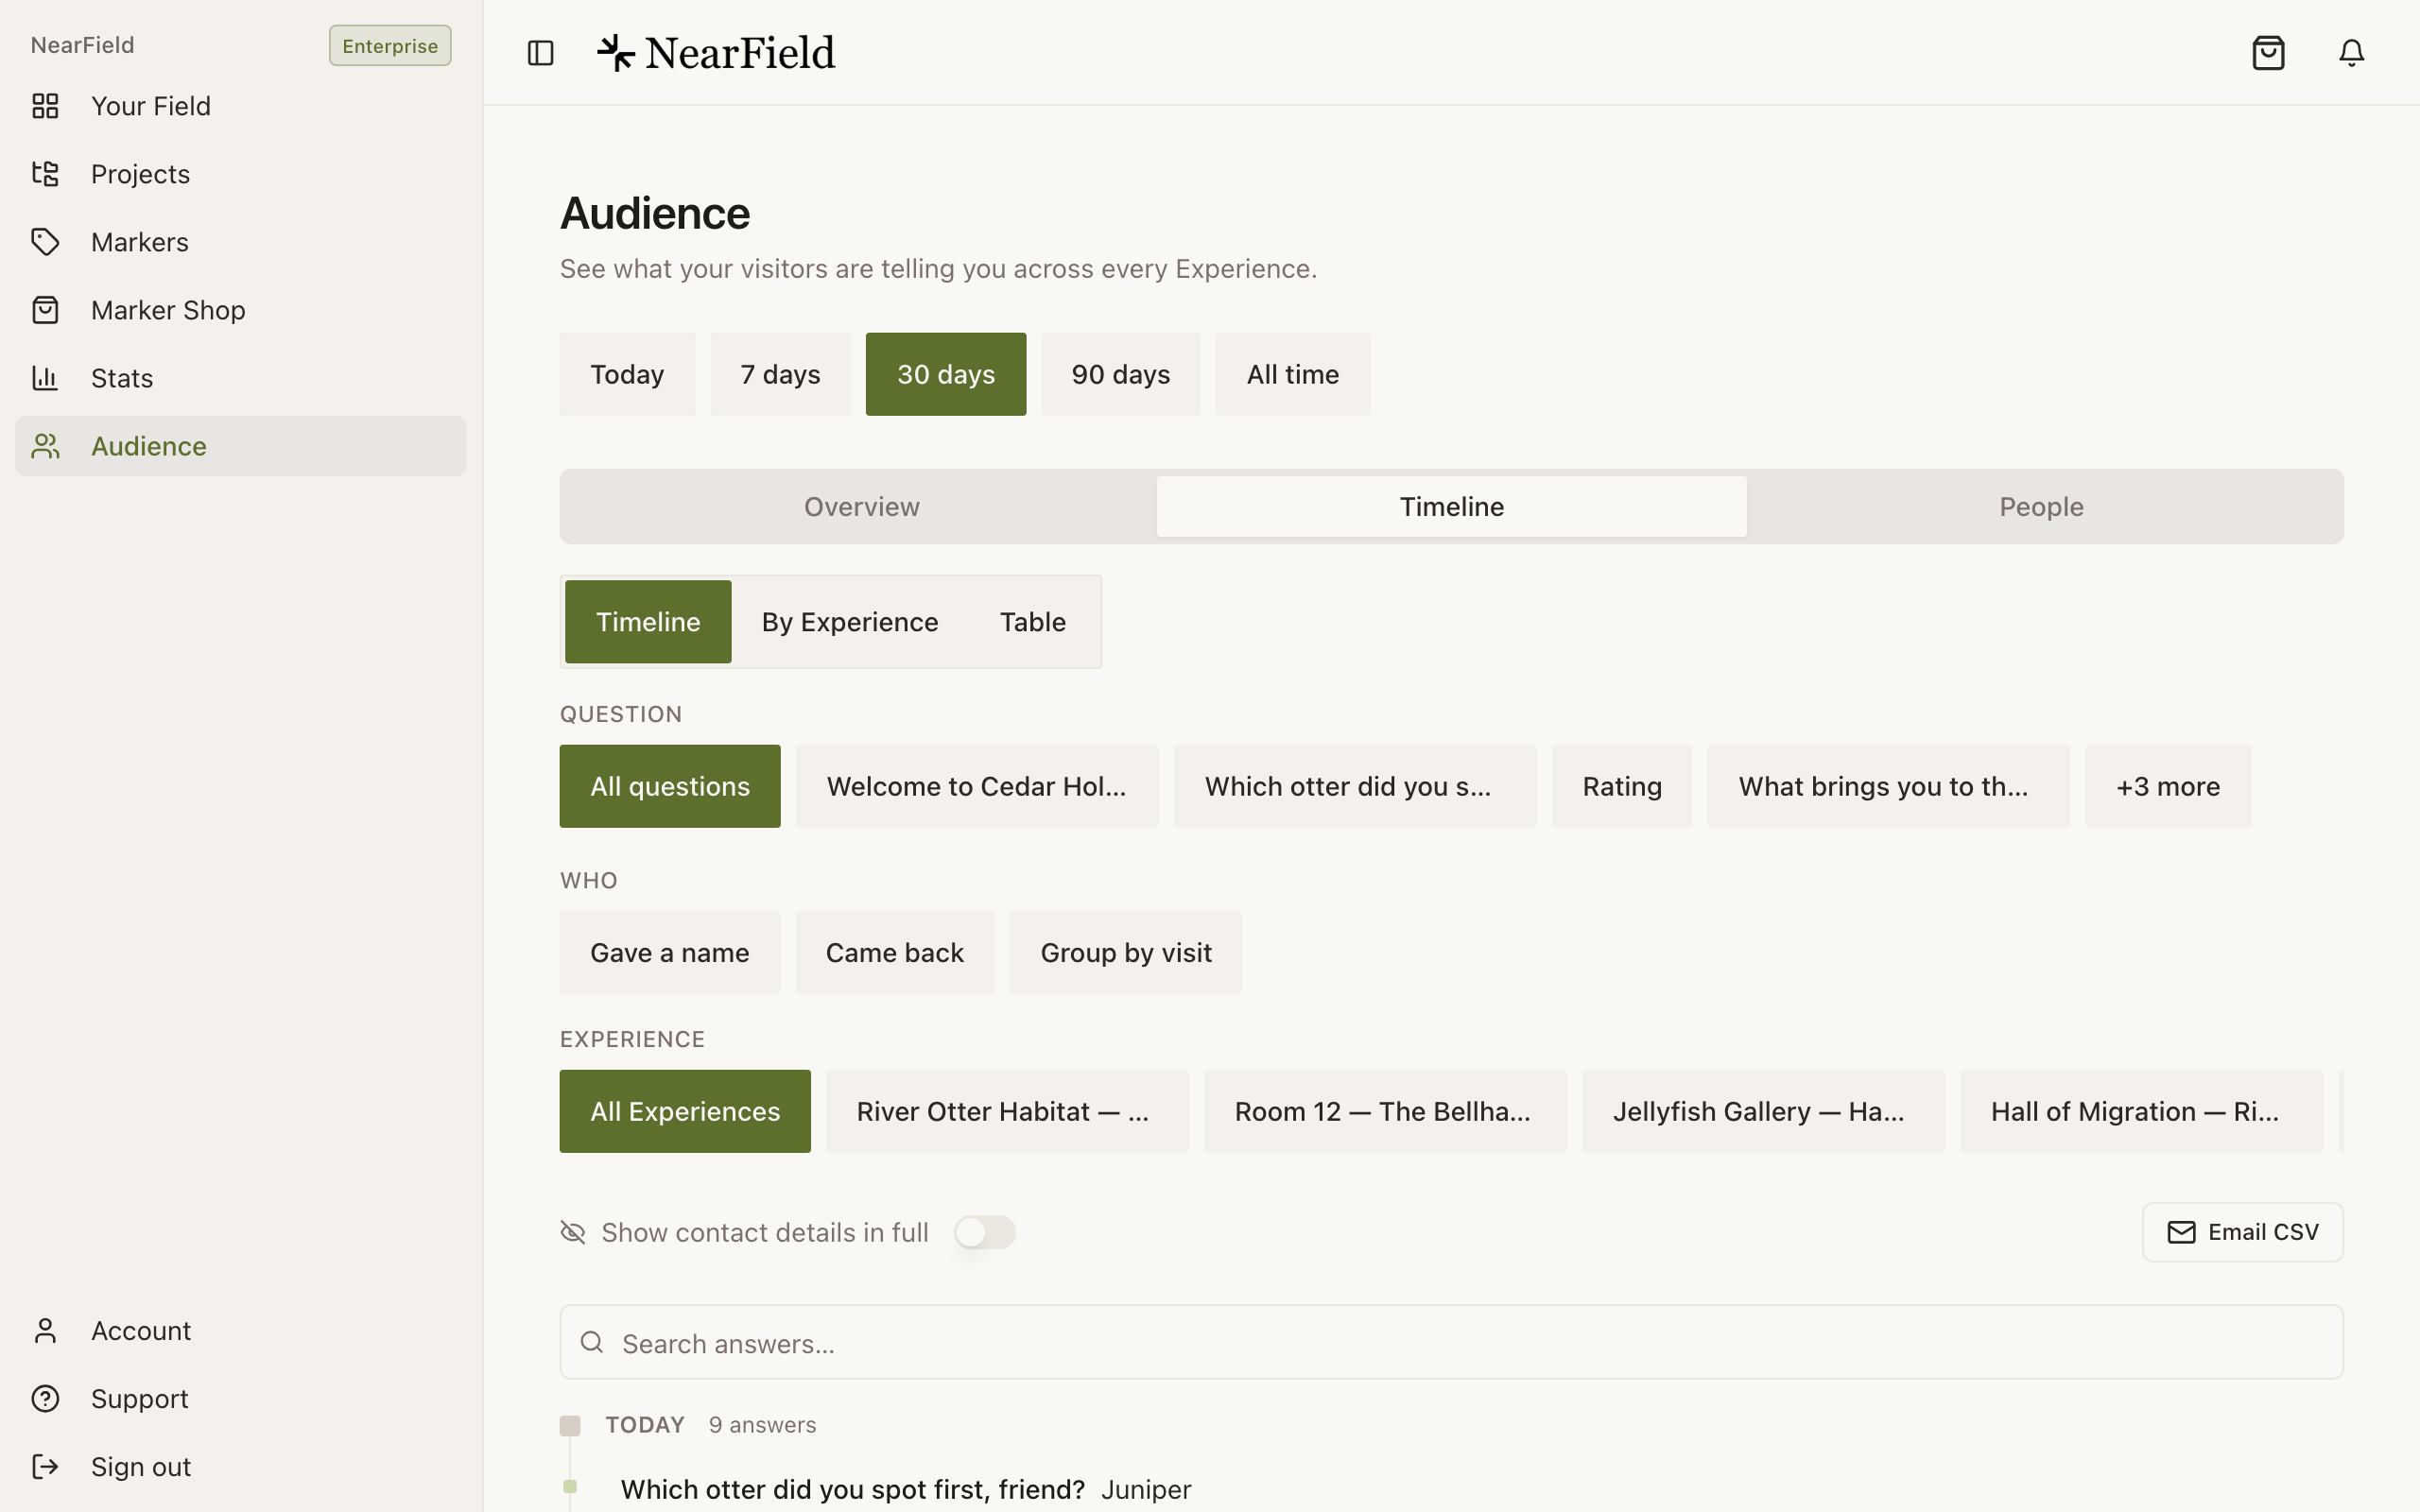Viewport: 2420px width, 1512px height.
Task: Select the By Experience view
Action: tap(850, 622)
